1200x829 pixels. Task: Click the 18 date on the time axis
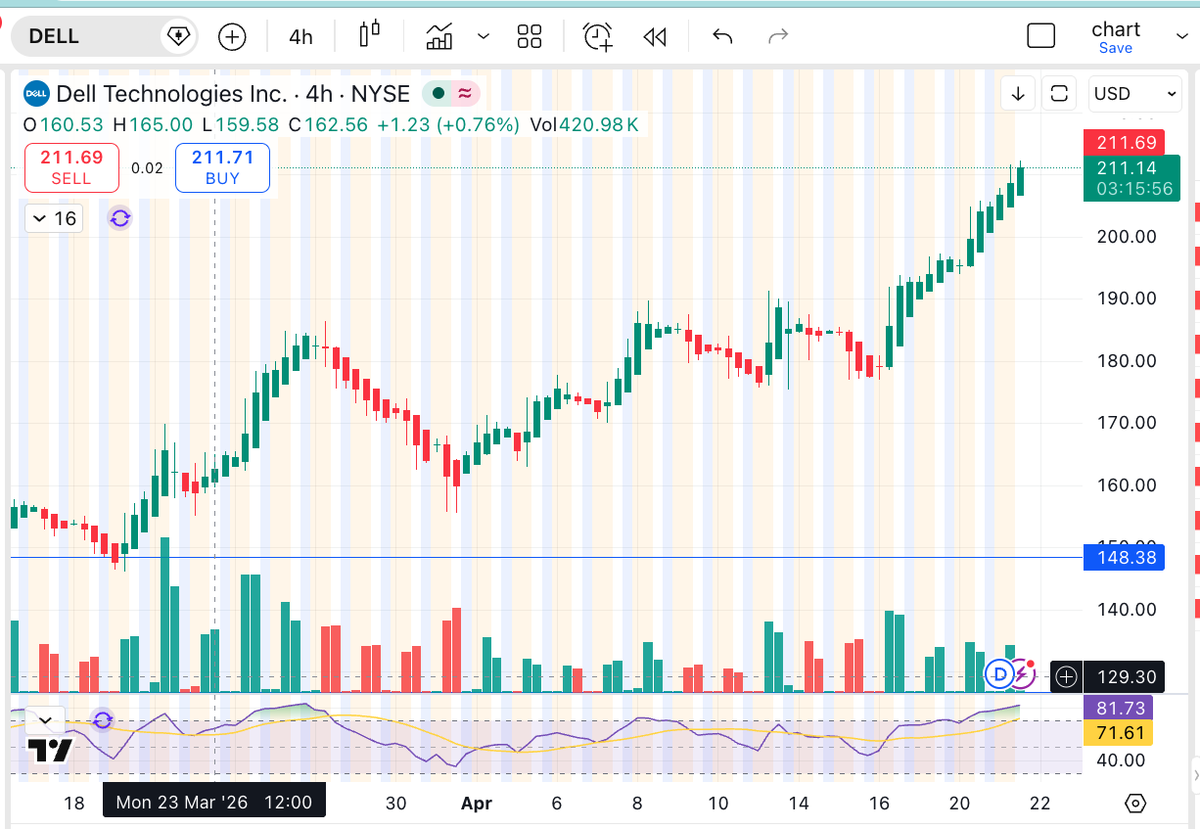coord(74,803)
